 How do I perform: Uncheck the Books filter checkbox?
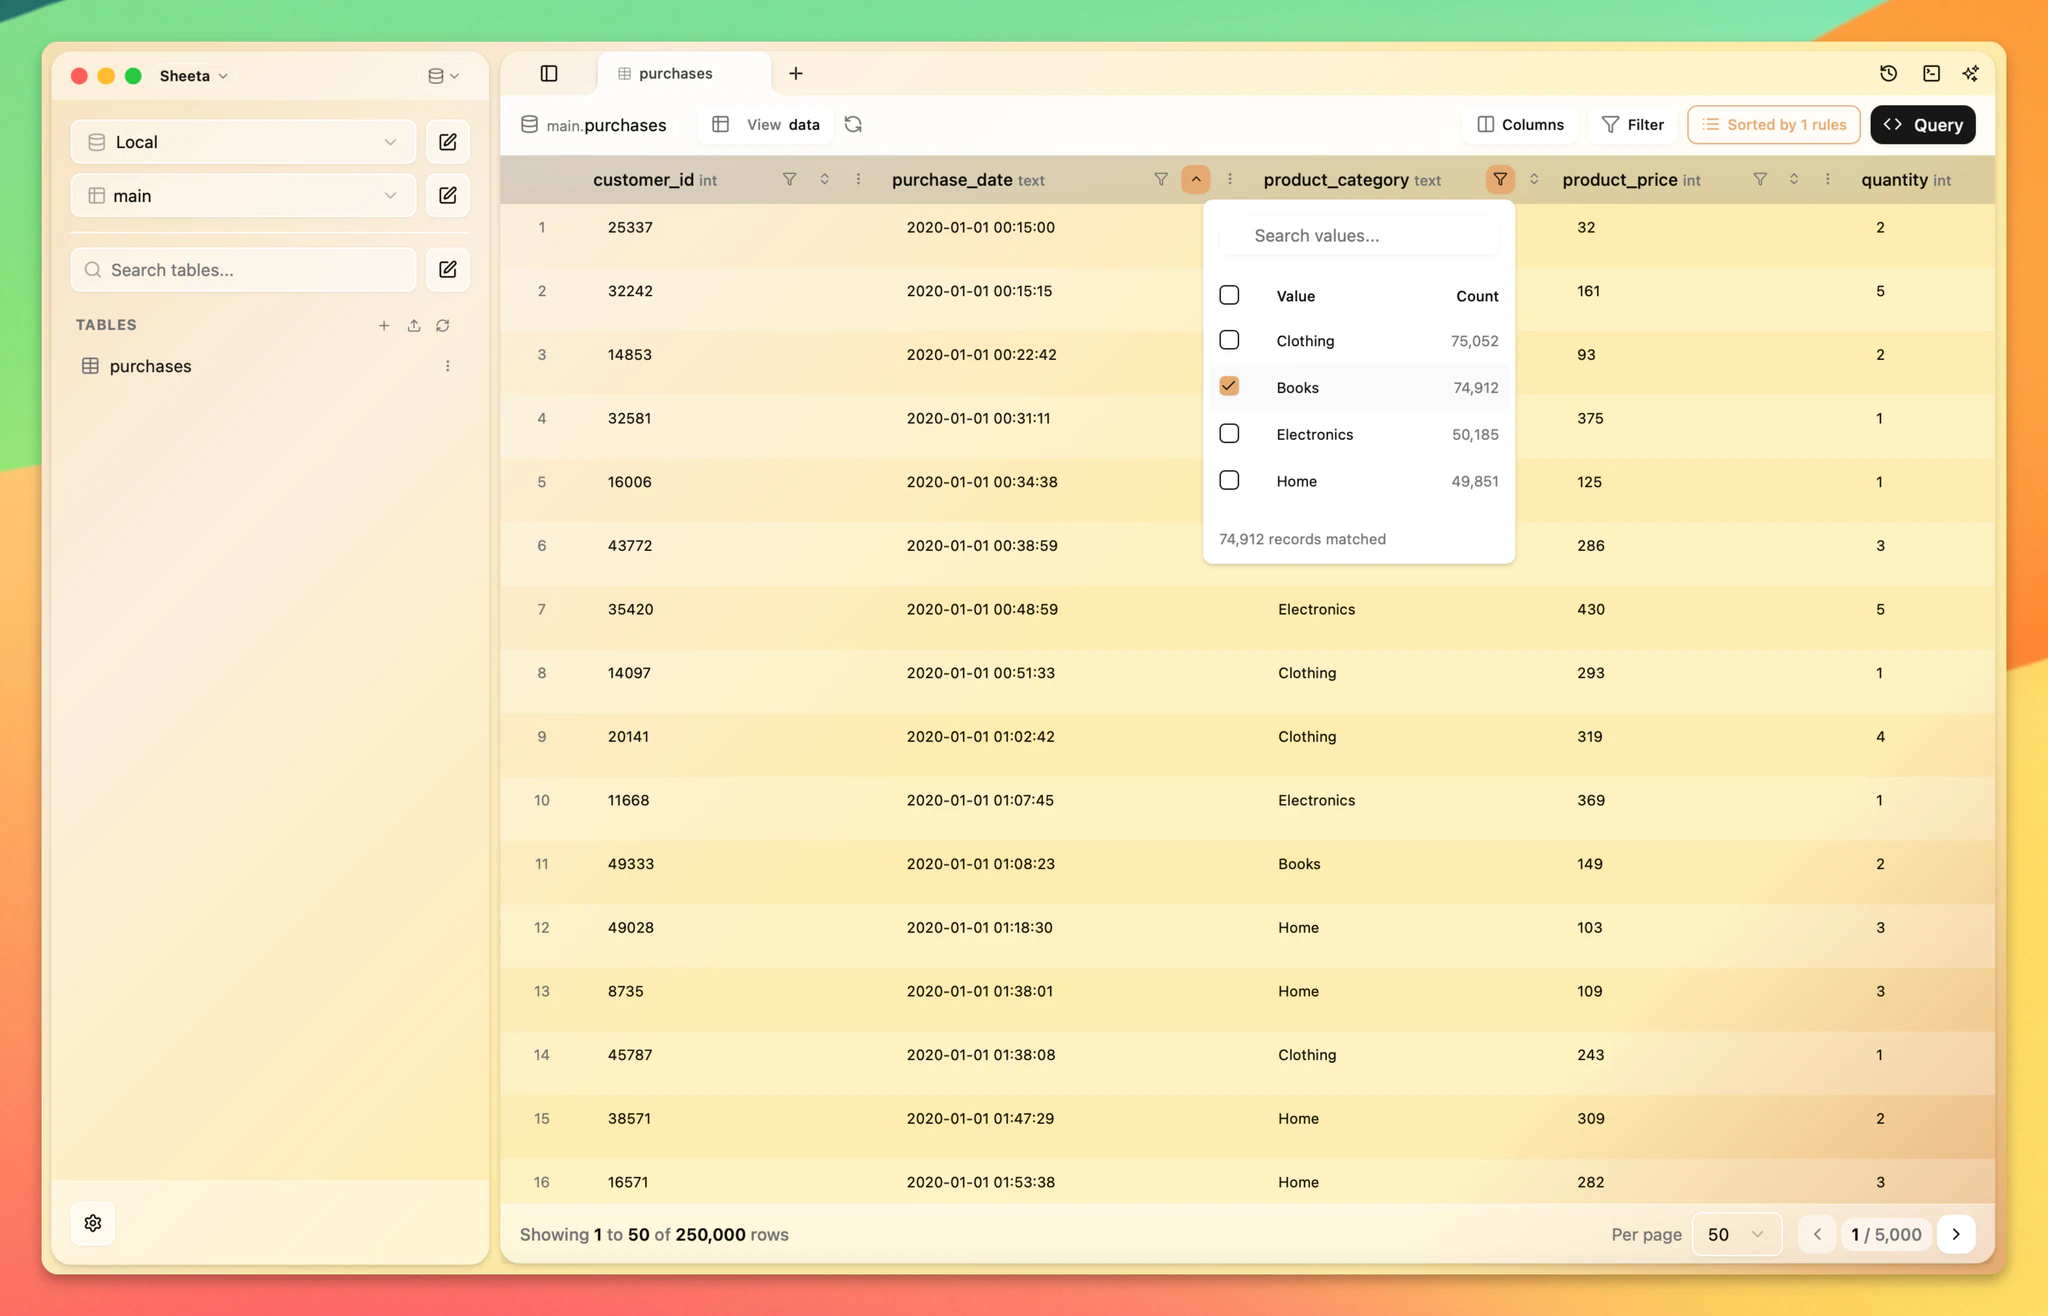(1229, 386)
